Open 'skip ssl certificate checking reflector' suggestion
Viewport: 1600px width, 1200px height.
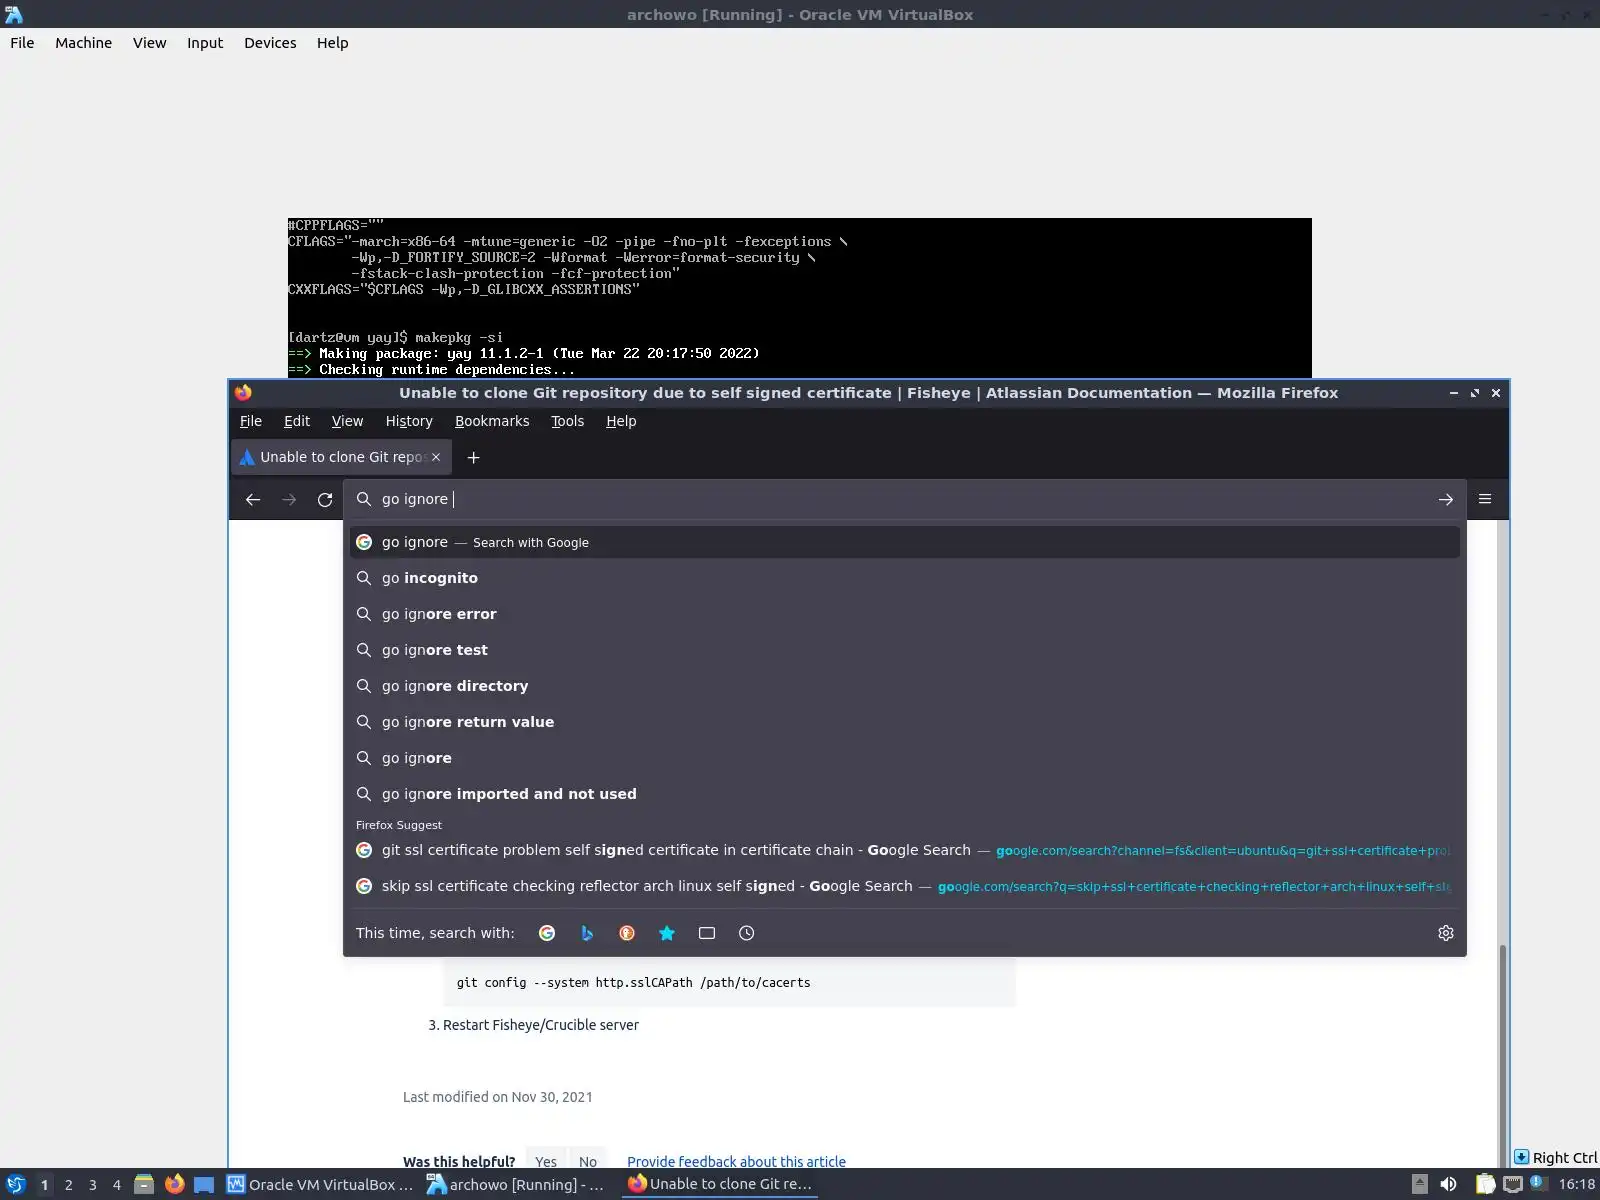coord(905,886)
